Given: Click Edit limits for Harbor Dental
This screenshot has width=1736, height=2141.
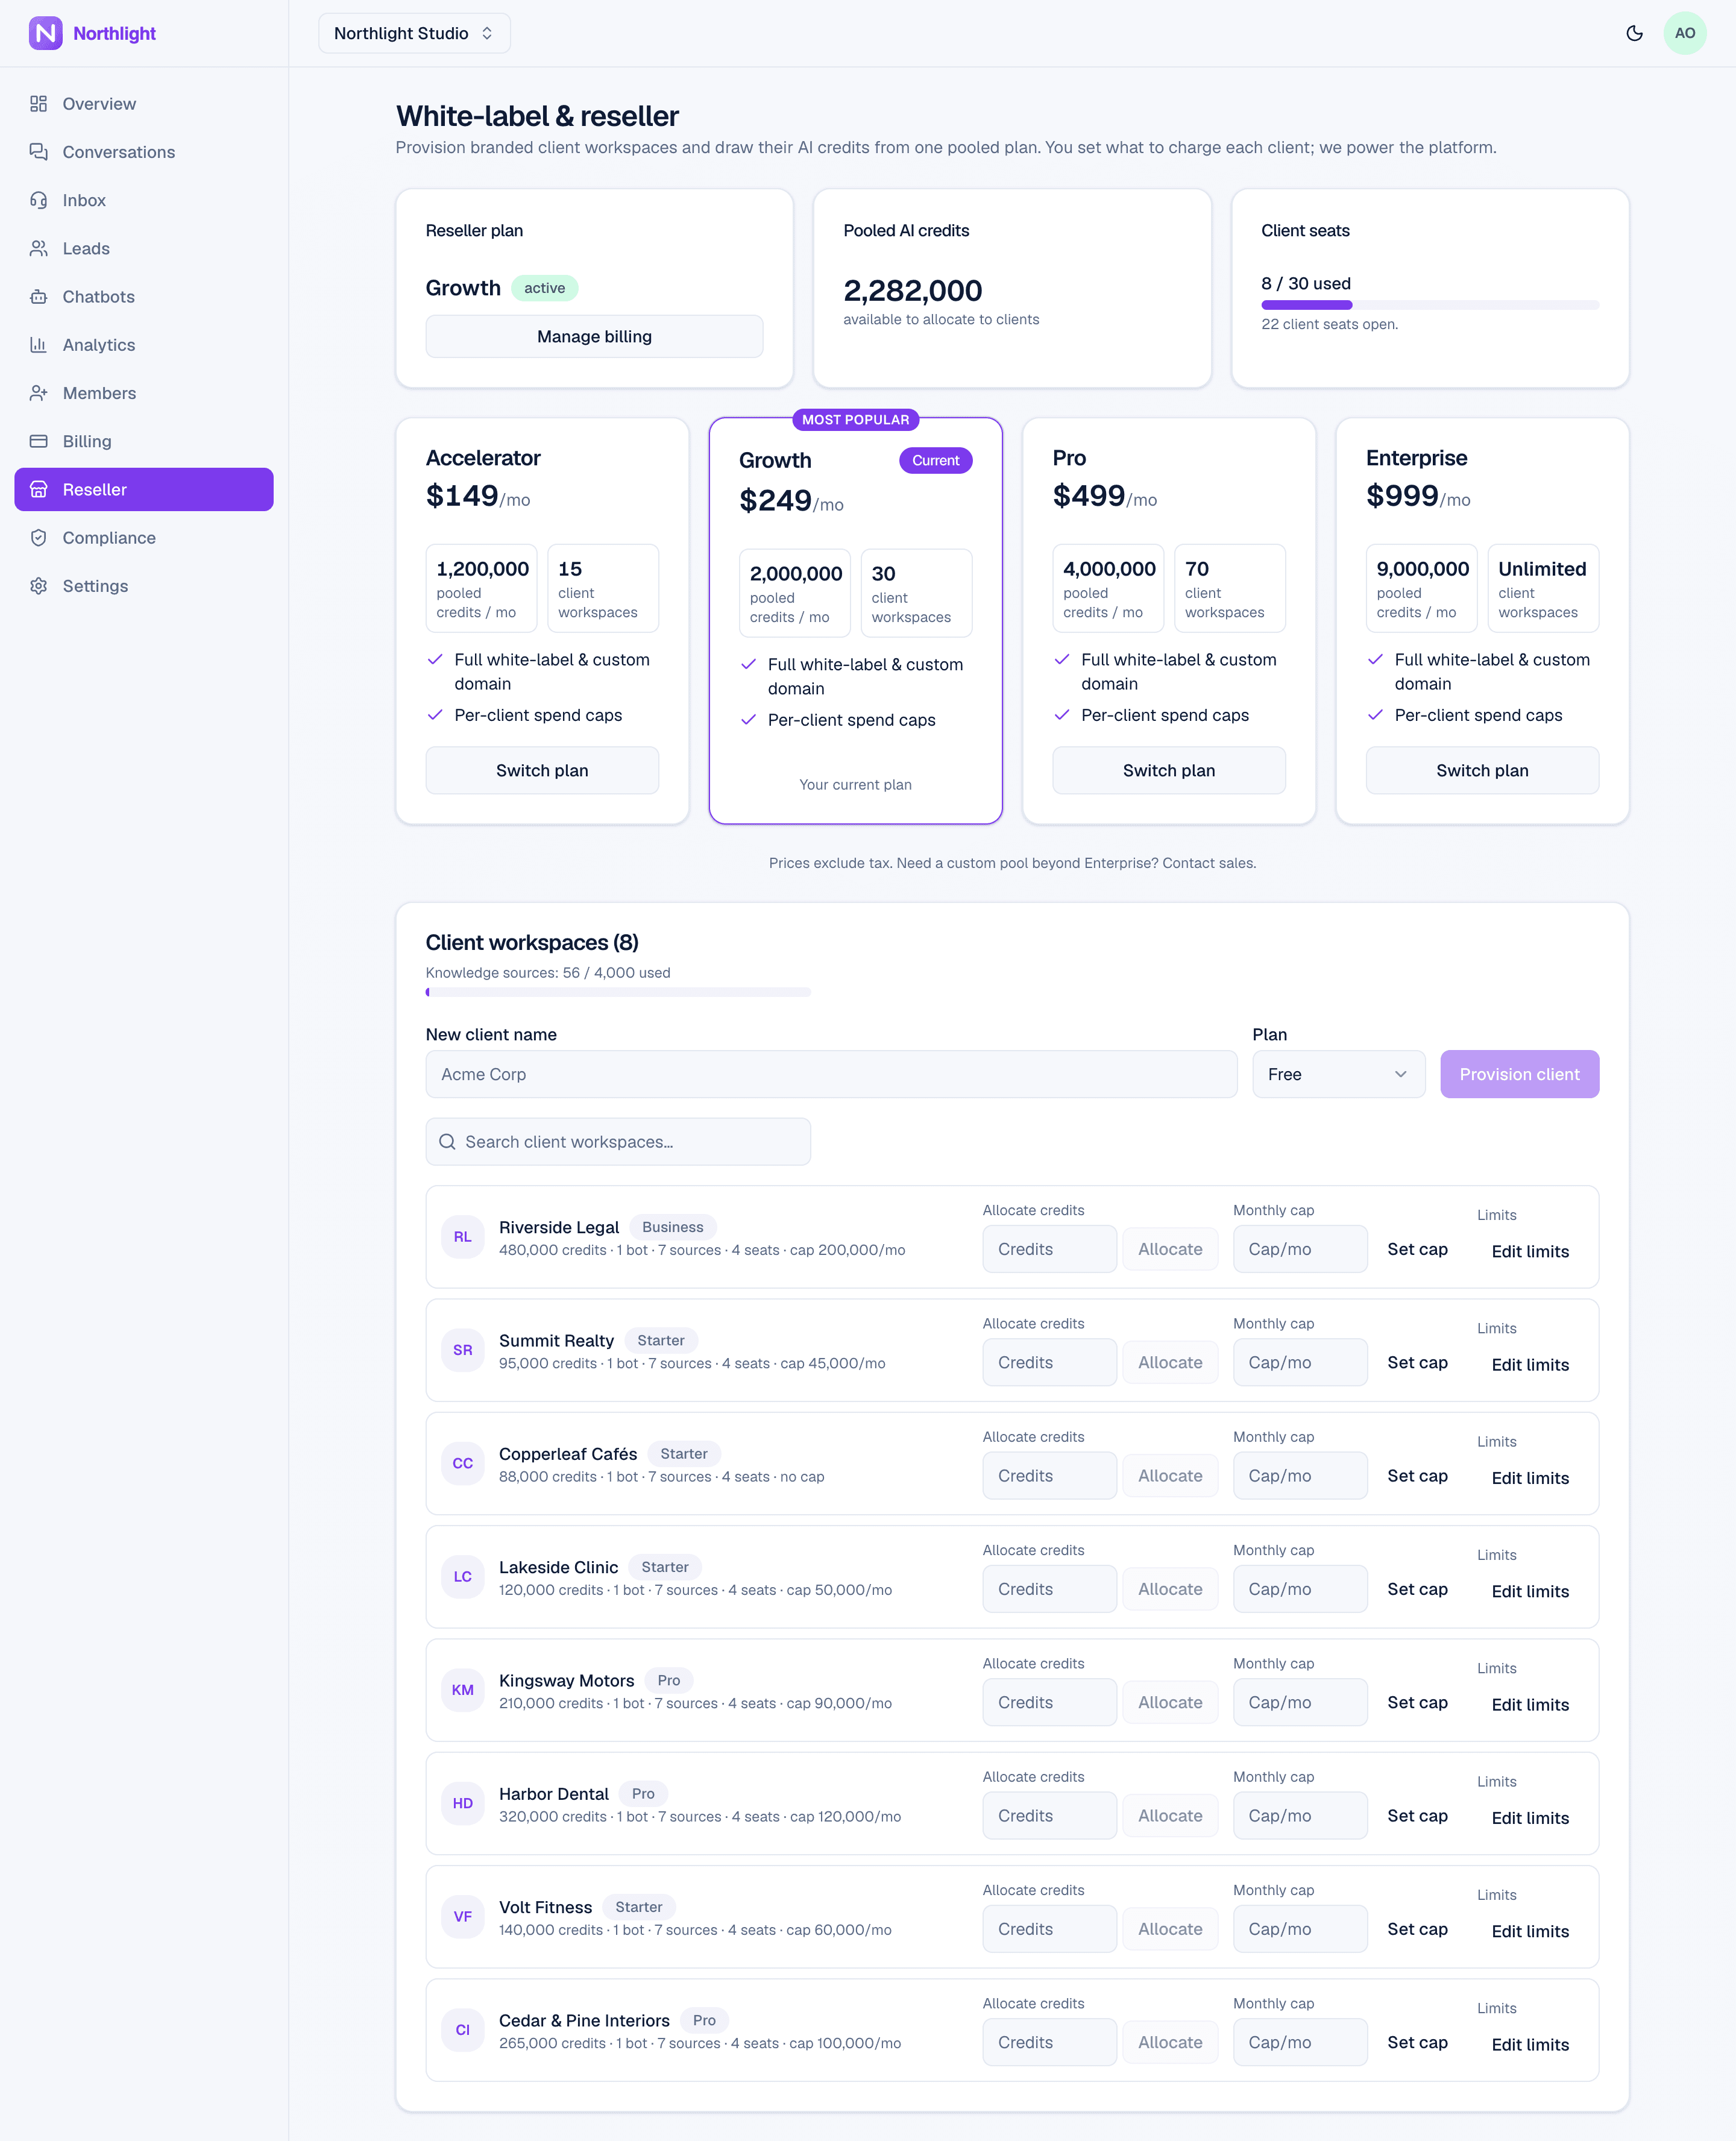Looking at the screenshot, I should 1530,1818.
